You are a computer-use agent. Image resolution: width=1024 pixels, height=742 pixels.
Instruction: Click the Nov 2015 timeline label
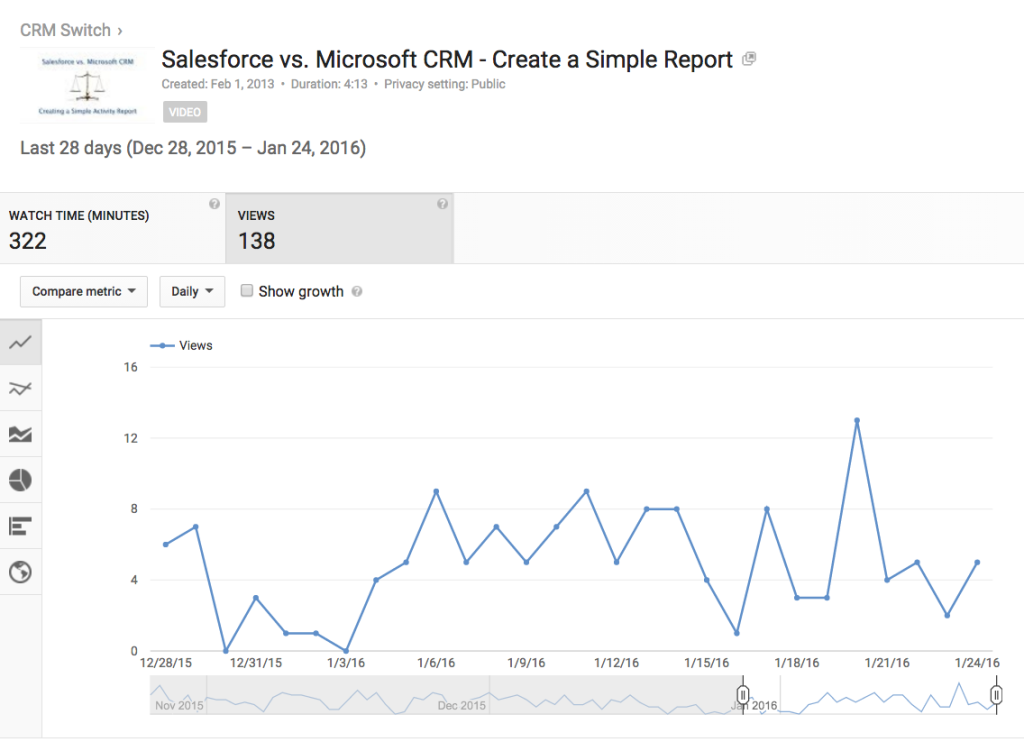(179, 705)
